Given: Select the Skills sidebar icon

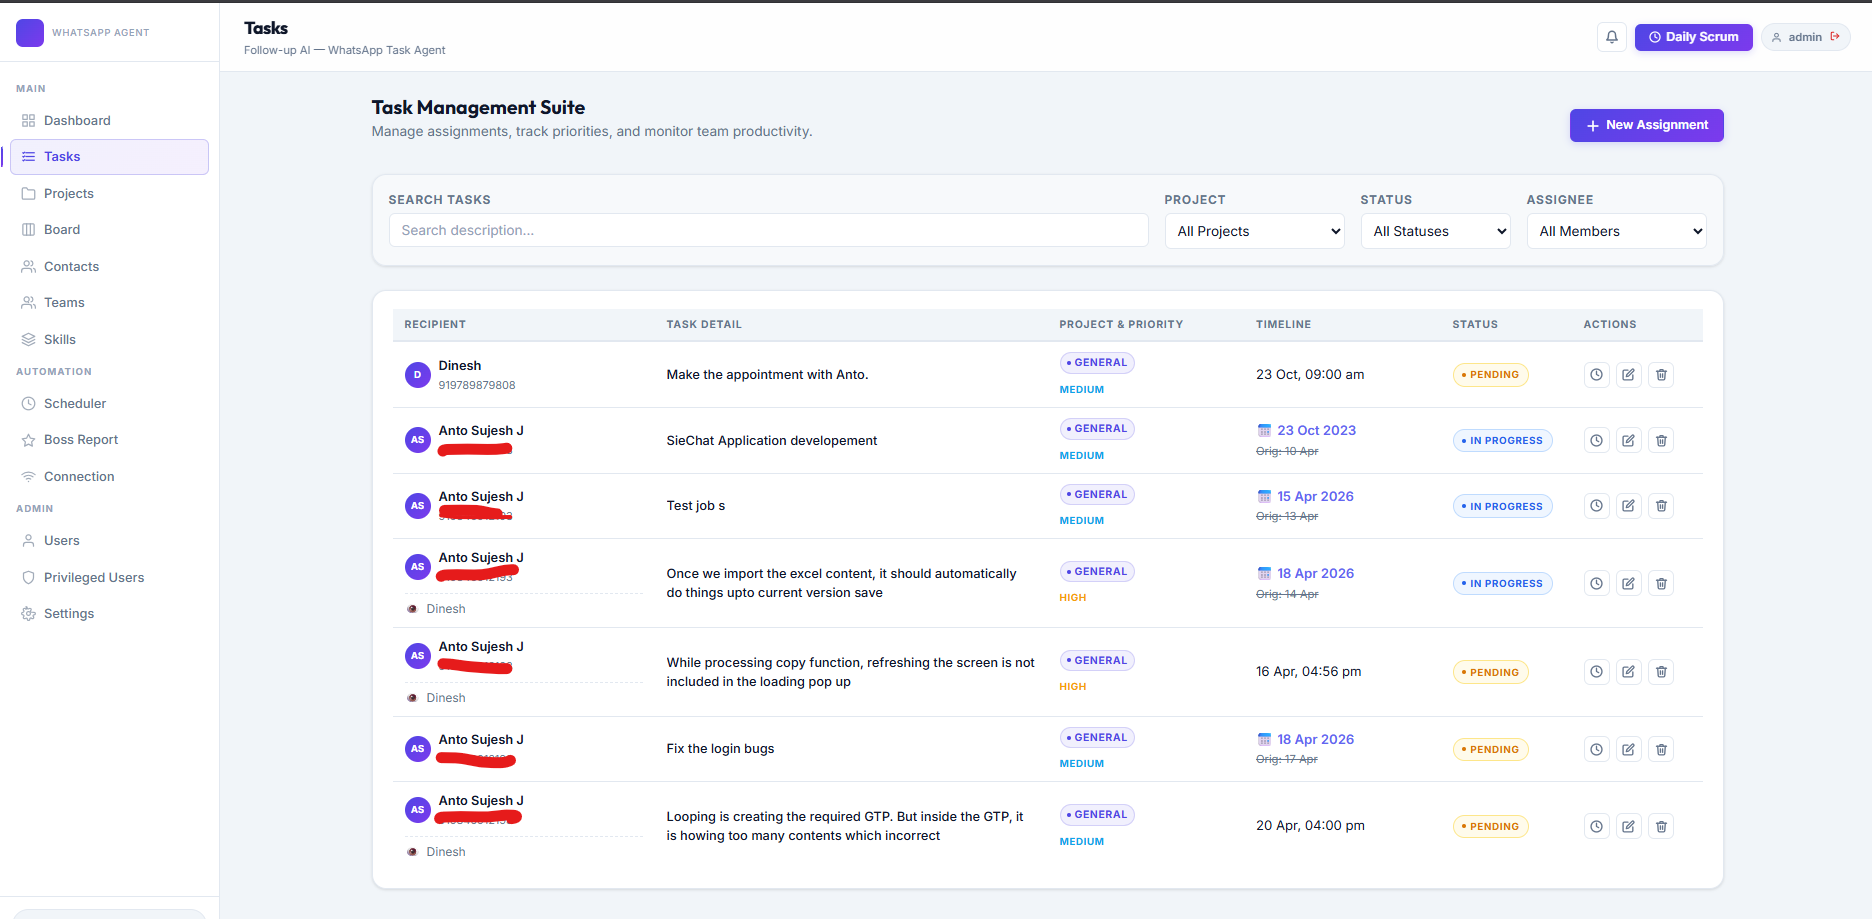Looking at the screenshot, I should tap(28, 339).
